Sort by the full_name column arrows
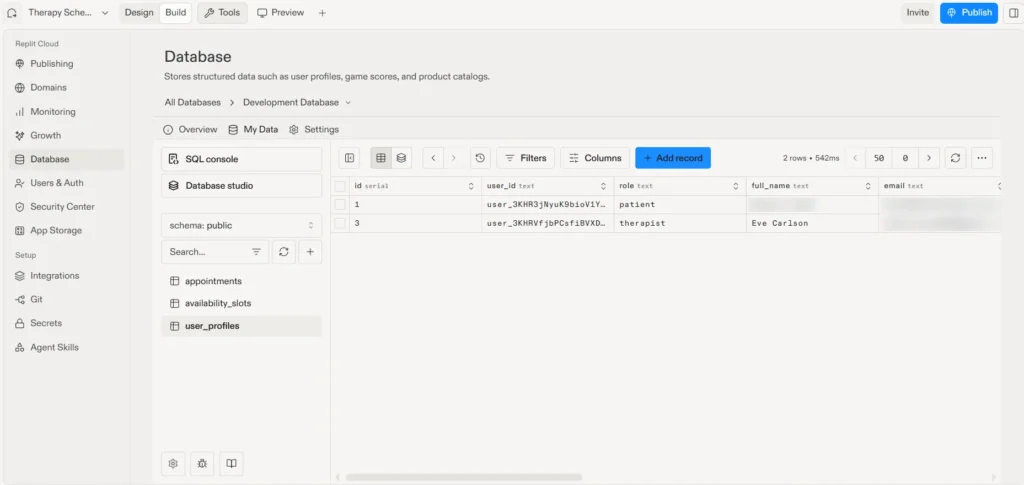 click(x=868, y=186)
